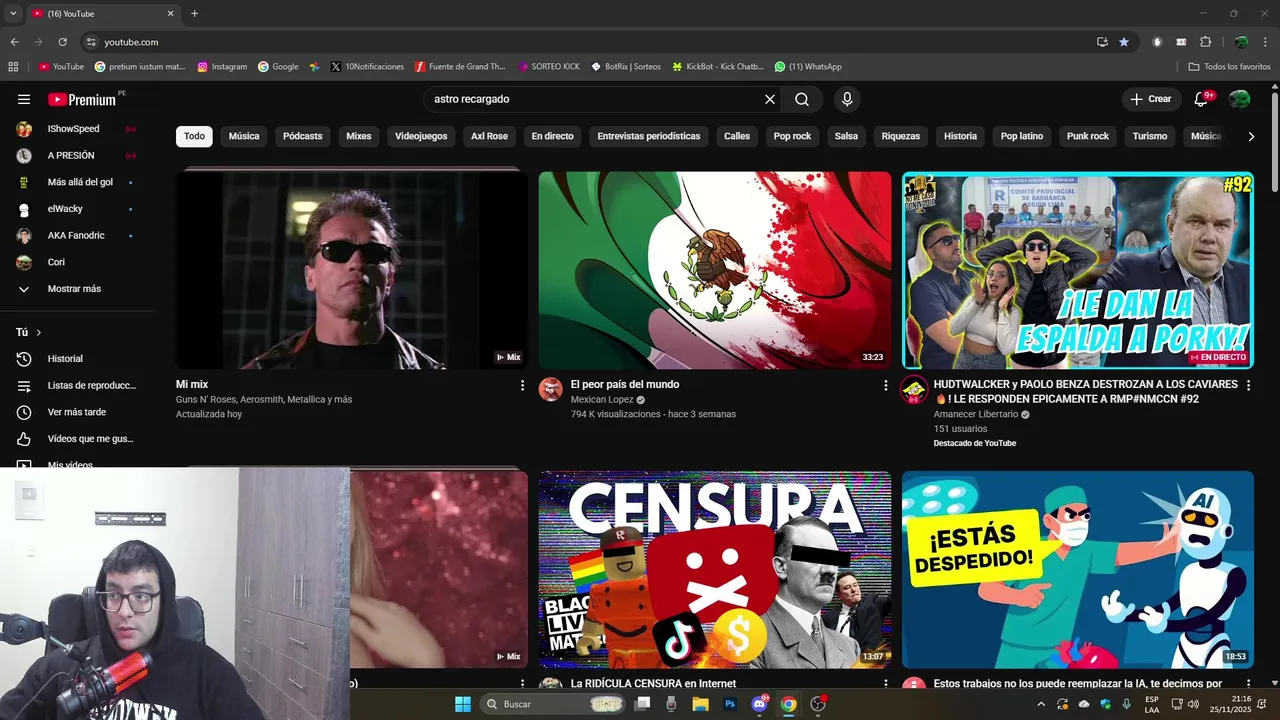The image size is (1280, 720).
Task: Select the 'Entrevistas periodísticas' chip
Action: pos(649,136)
